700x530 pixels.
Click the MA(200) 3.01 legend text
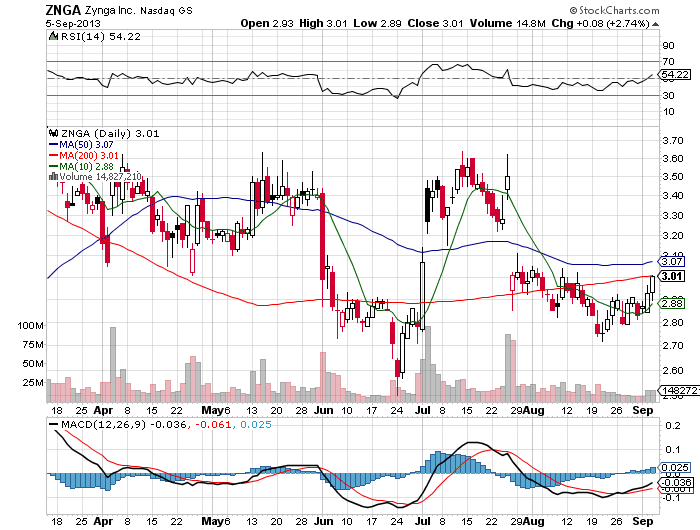coord(89,155)
